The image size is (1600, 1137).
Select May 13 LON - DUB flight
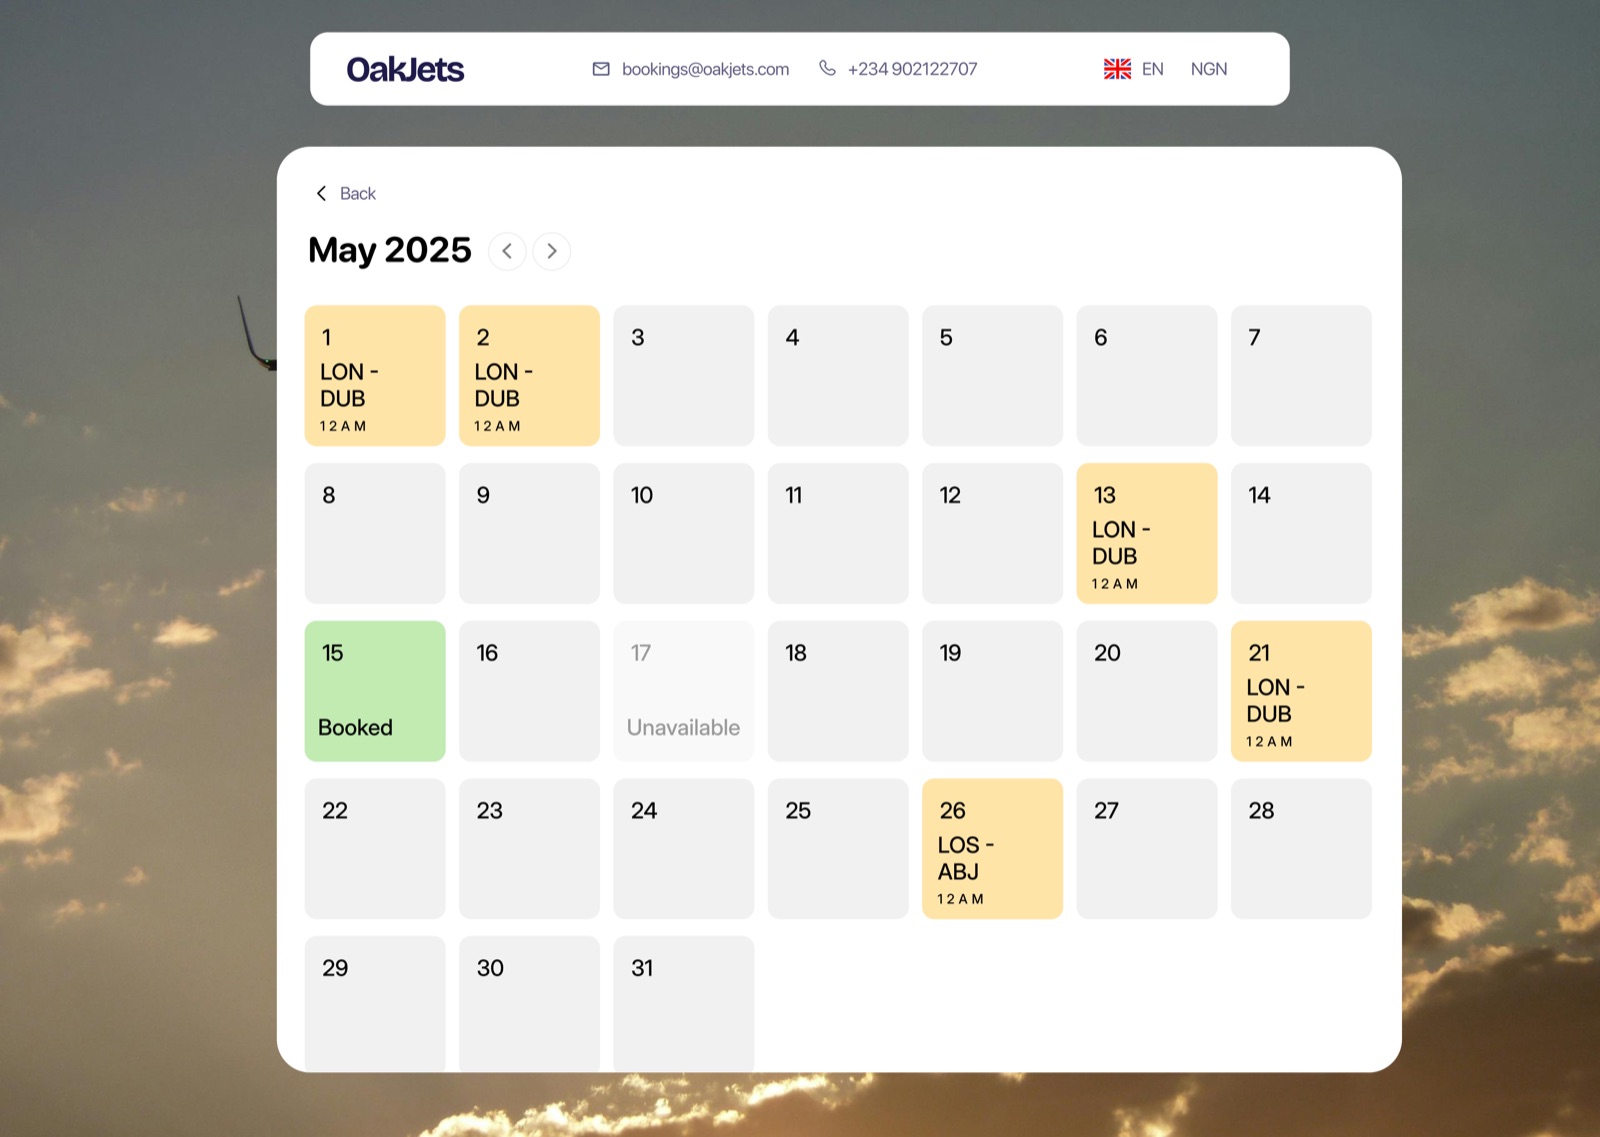(x=1147, y=533)
